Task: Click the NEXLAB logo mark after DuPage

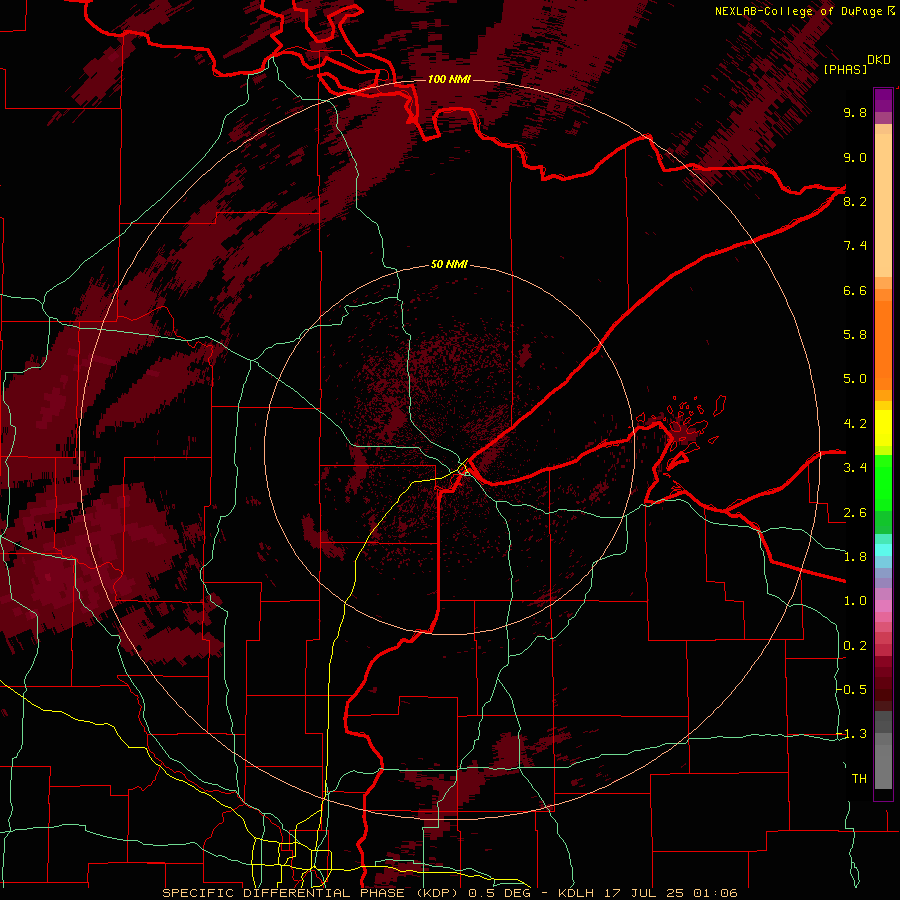Action: pos(891,10)
